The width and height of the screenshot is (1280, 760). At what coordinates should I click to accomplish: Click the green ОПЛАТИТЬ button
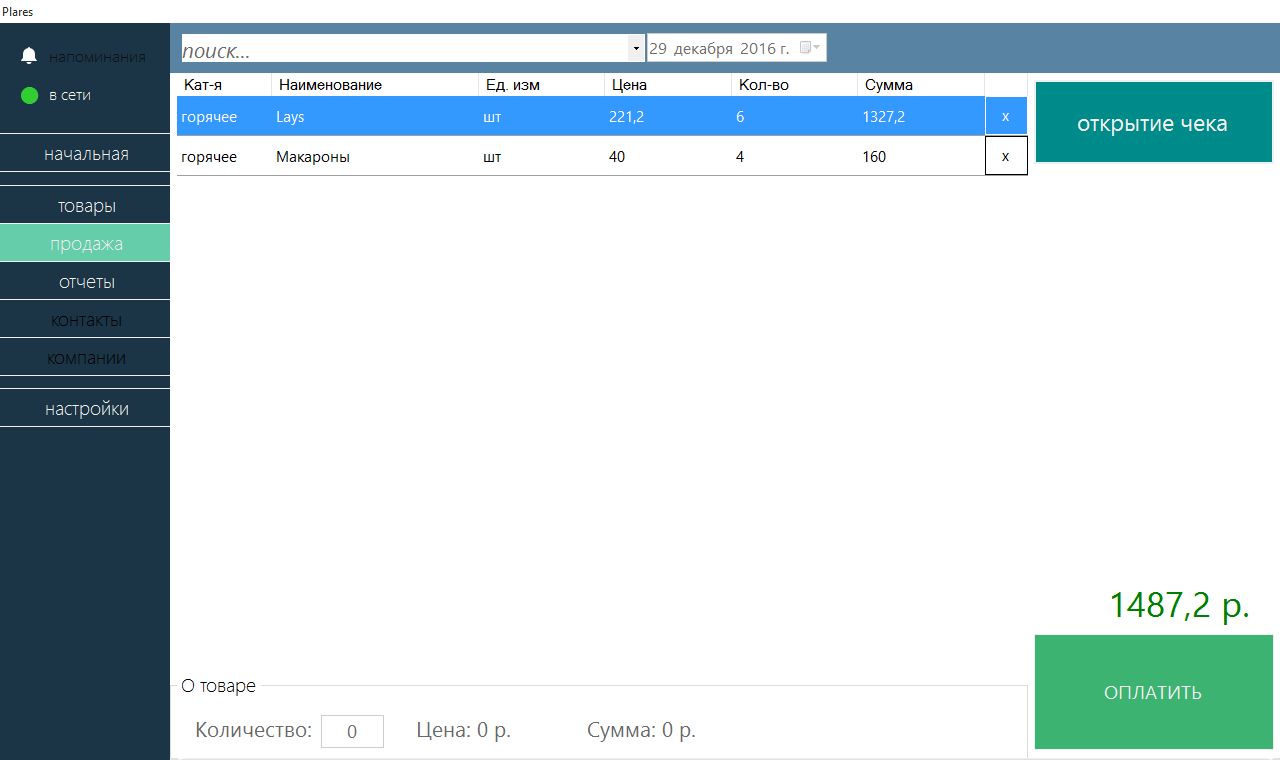coord(1153,692)
